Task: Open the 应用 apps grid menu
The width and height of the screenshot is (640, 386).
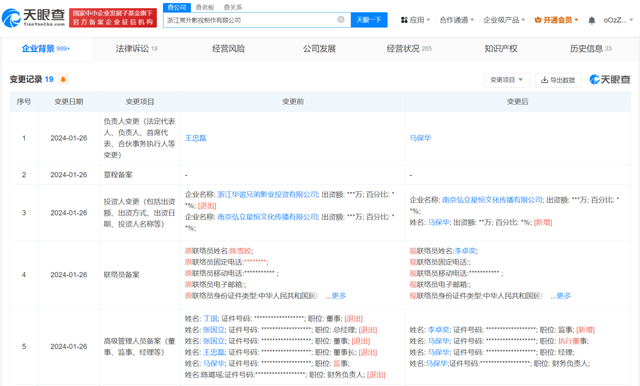Action: coord(416,20)
